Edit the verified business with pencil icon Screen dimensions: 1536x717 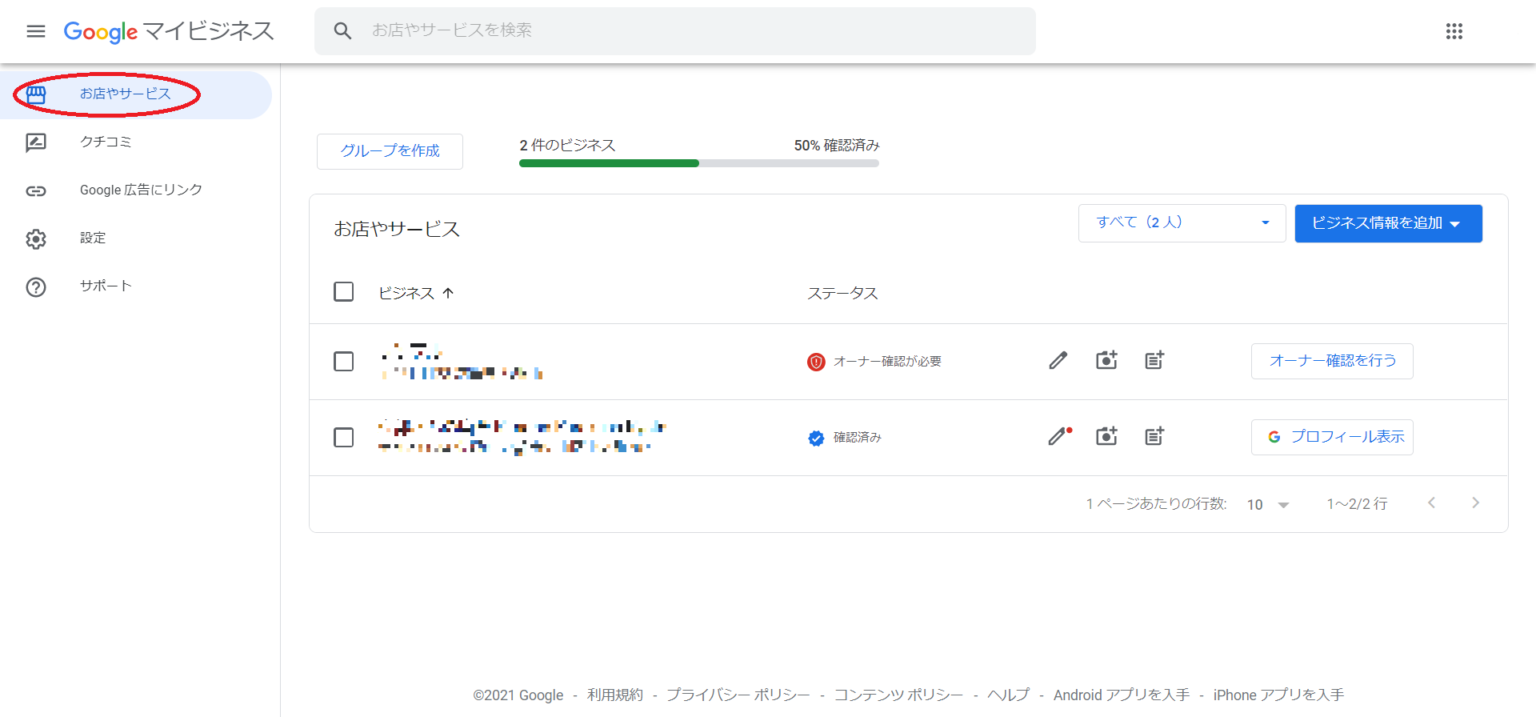pos(1057,436)
